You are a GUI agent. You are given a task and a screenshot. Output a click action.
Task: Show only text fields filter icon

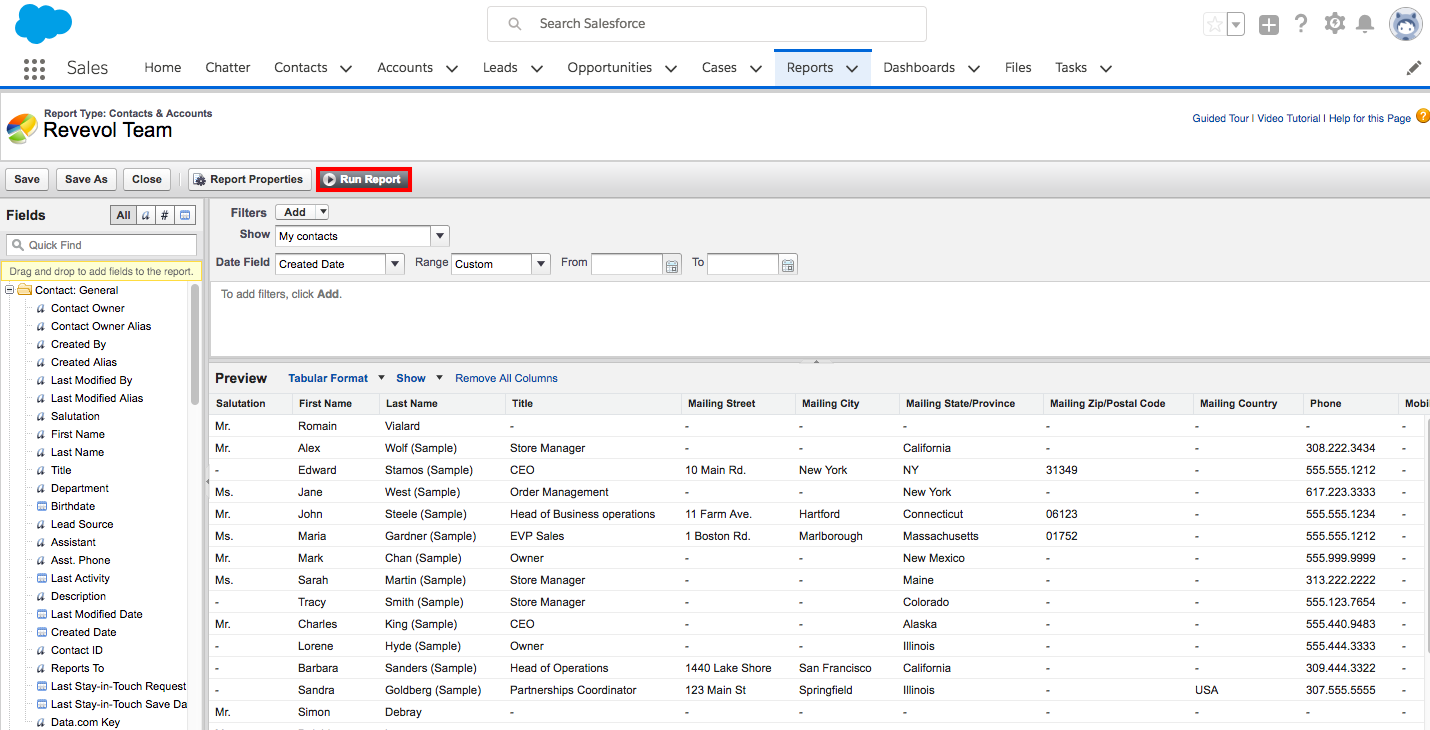145,215
